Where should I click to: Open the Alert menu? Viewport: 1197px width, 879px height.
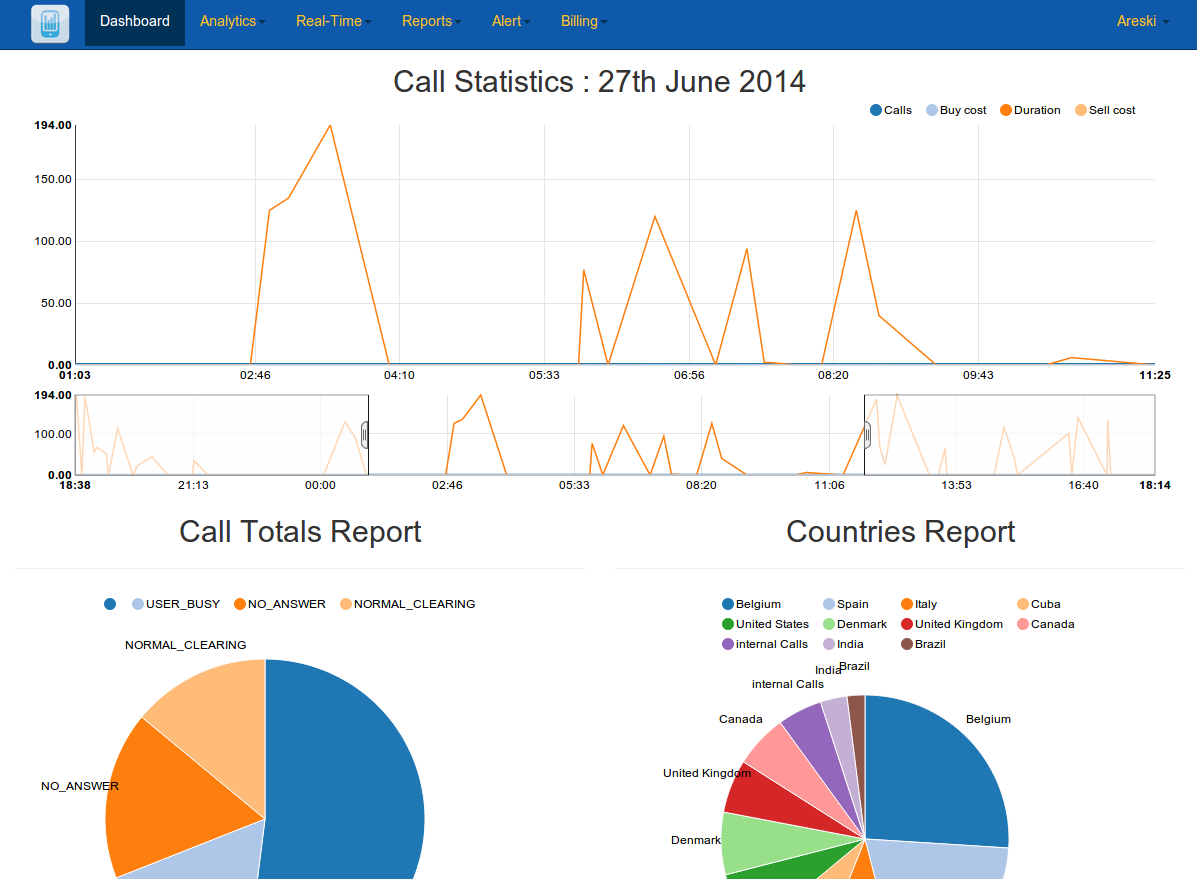coord(510,21)
